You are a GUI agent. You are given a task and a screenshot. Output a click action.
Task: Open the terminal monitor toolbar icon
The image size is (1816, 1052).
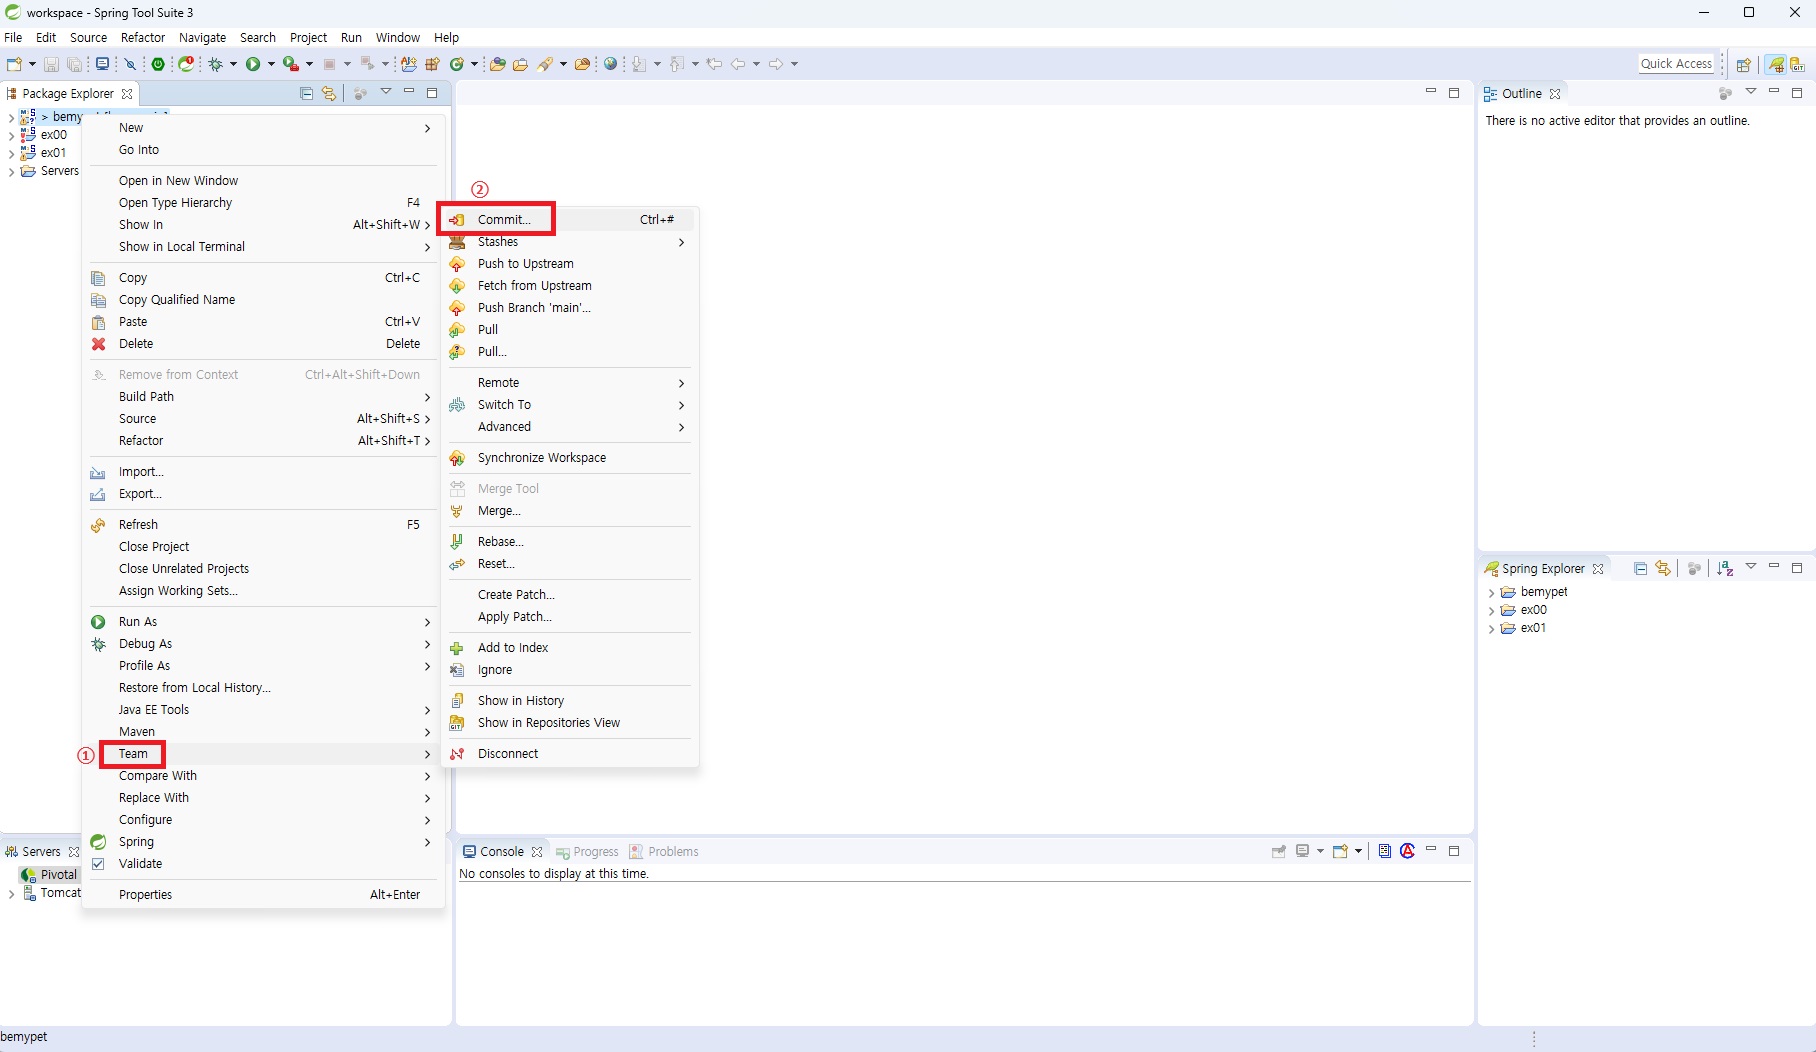(102, 64)
